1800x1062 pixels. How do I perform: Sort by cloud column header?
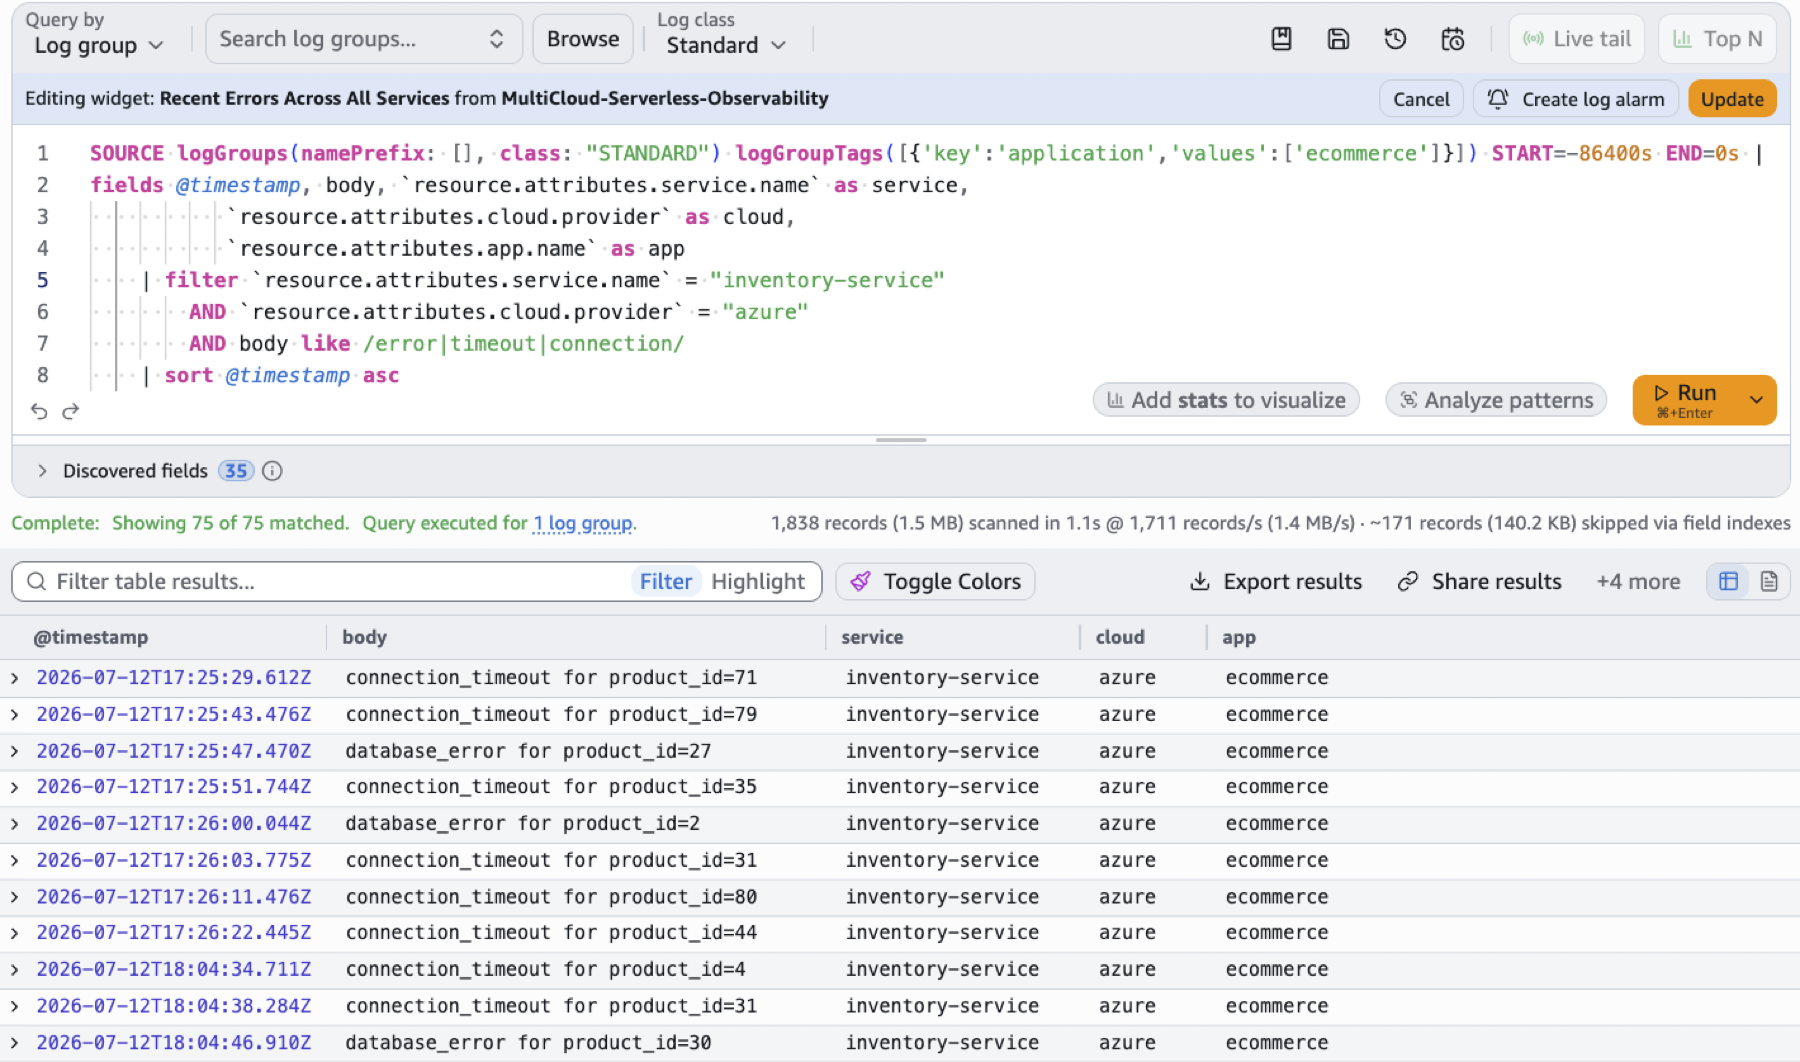(x=1120, y=637)
